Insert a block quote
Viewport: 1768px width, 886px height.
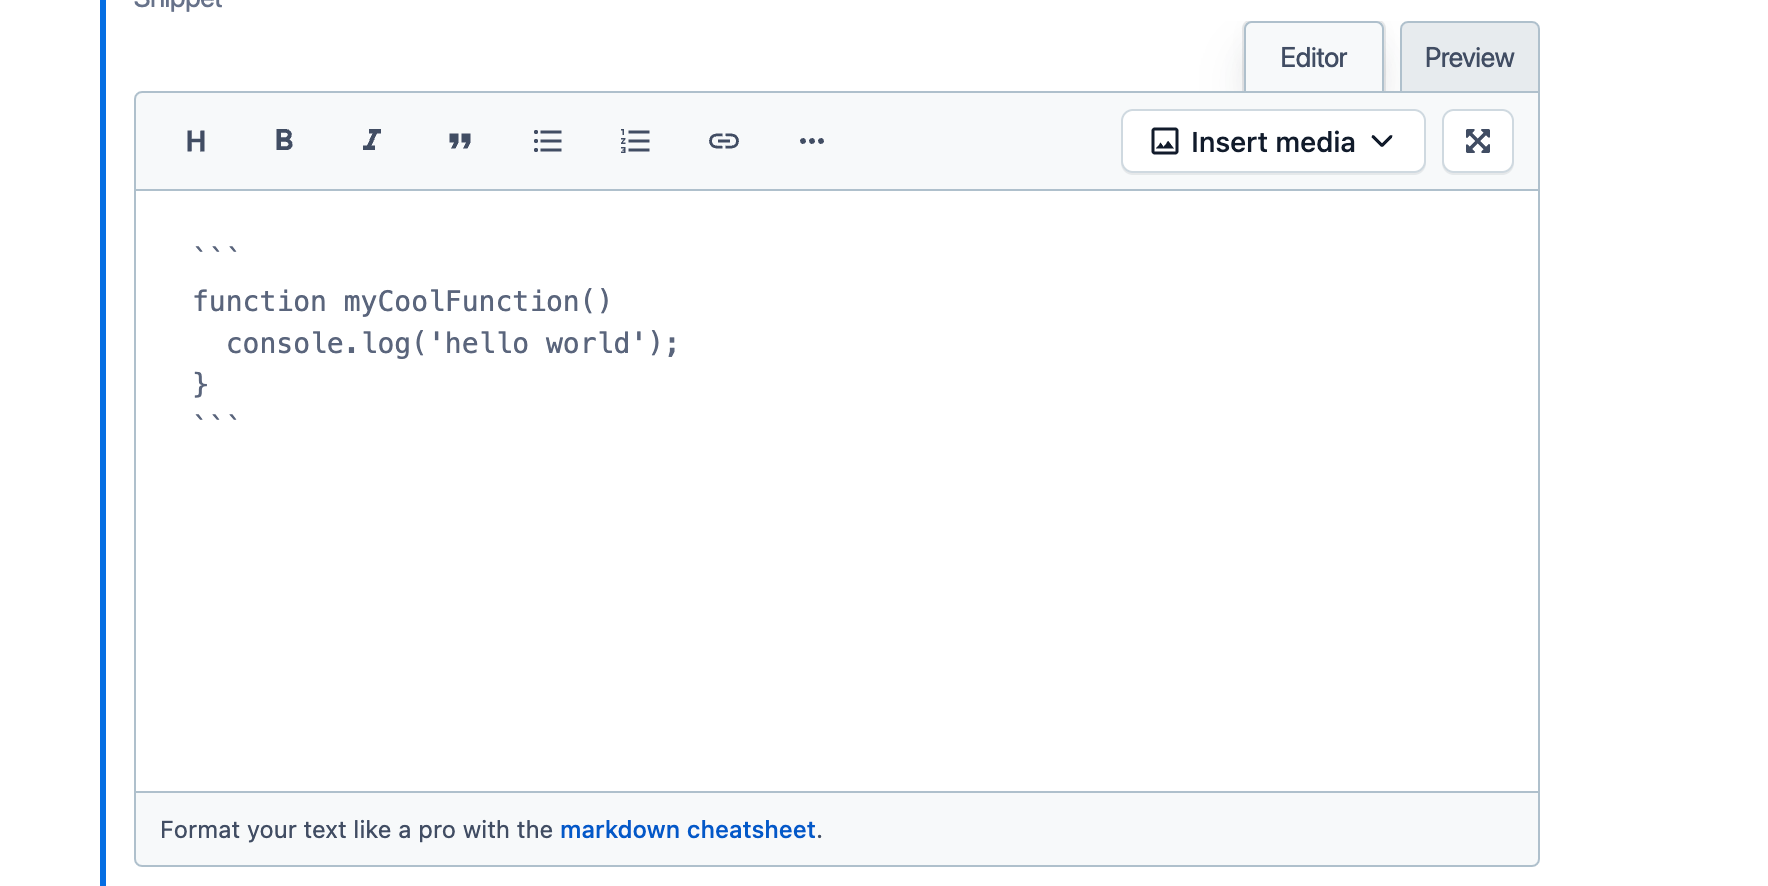[460, 141]
